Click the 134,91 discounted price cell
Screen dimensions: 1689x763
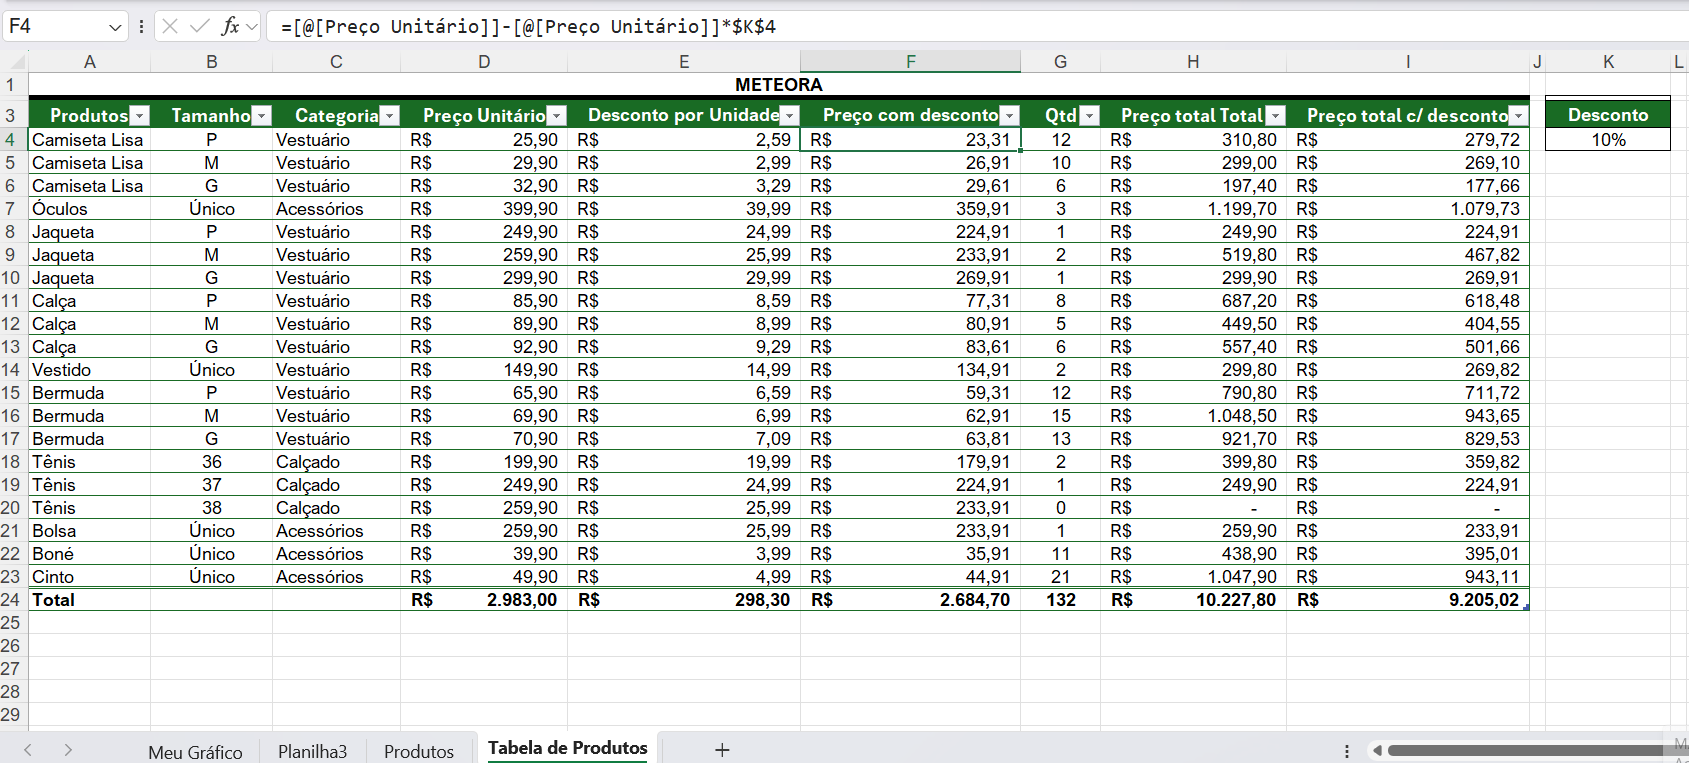tap(910, 370)
